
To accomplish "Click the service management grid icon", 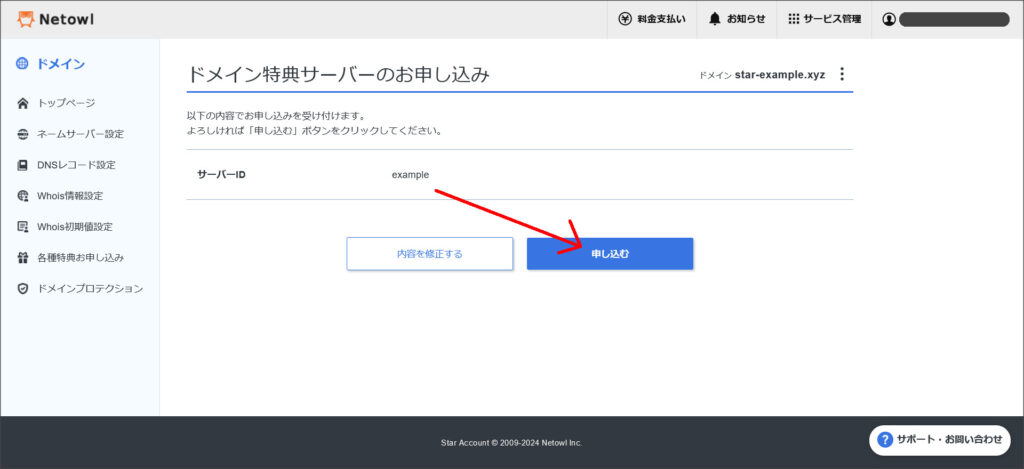I will click(x=793, y=19).
